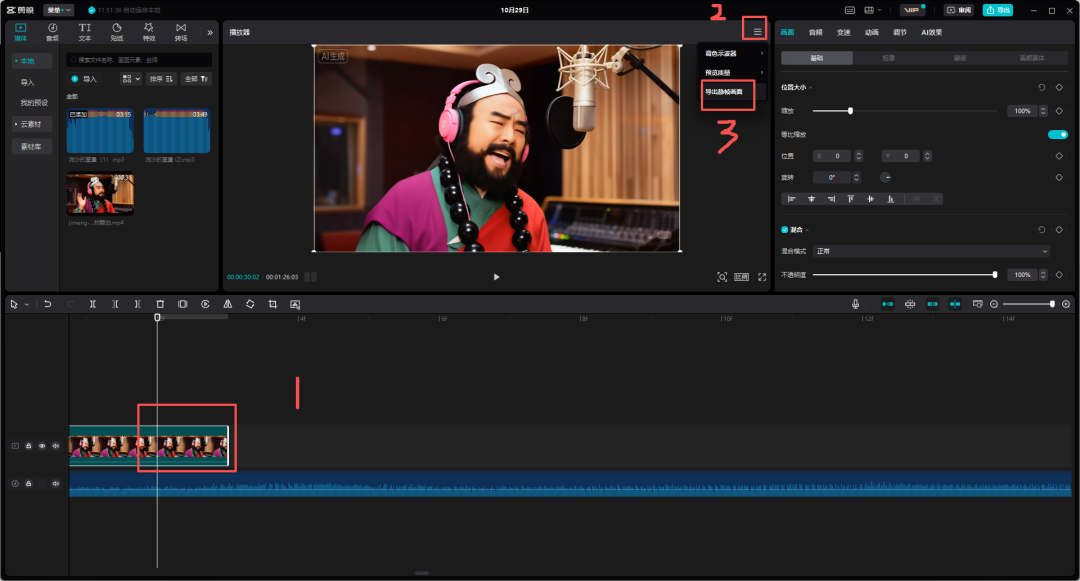Image resolution: width=1080 pixels, height=581 pixels.
Task: Open the player hamburger menu
Action: pyautogui.click(x=757, y=32)
